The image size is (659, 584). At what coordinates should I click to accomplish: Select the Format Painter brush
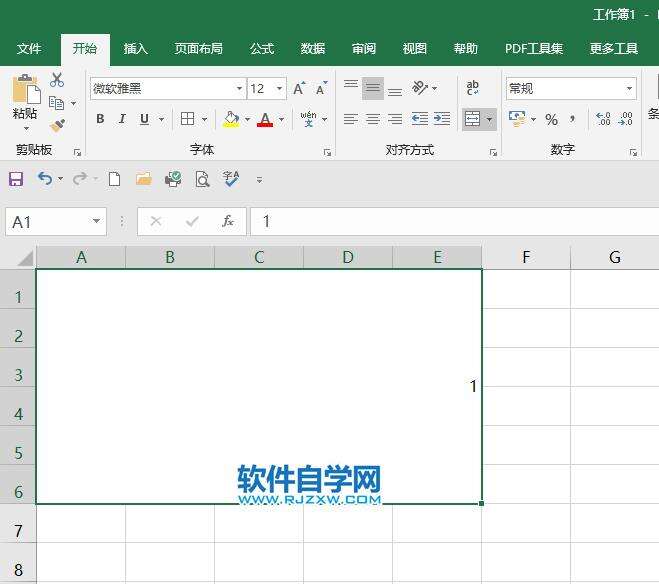point(57,125)
